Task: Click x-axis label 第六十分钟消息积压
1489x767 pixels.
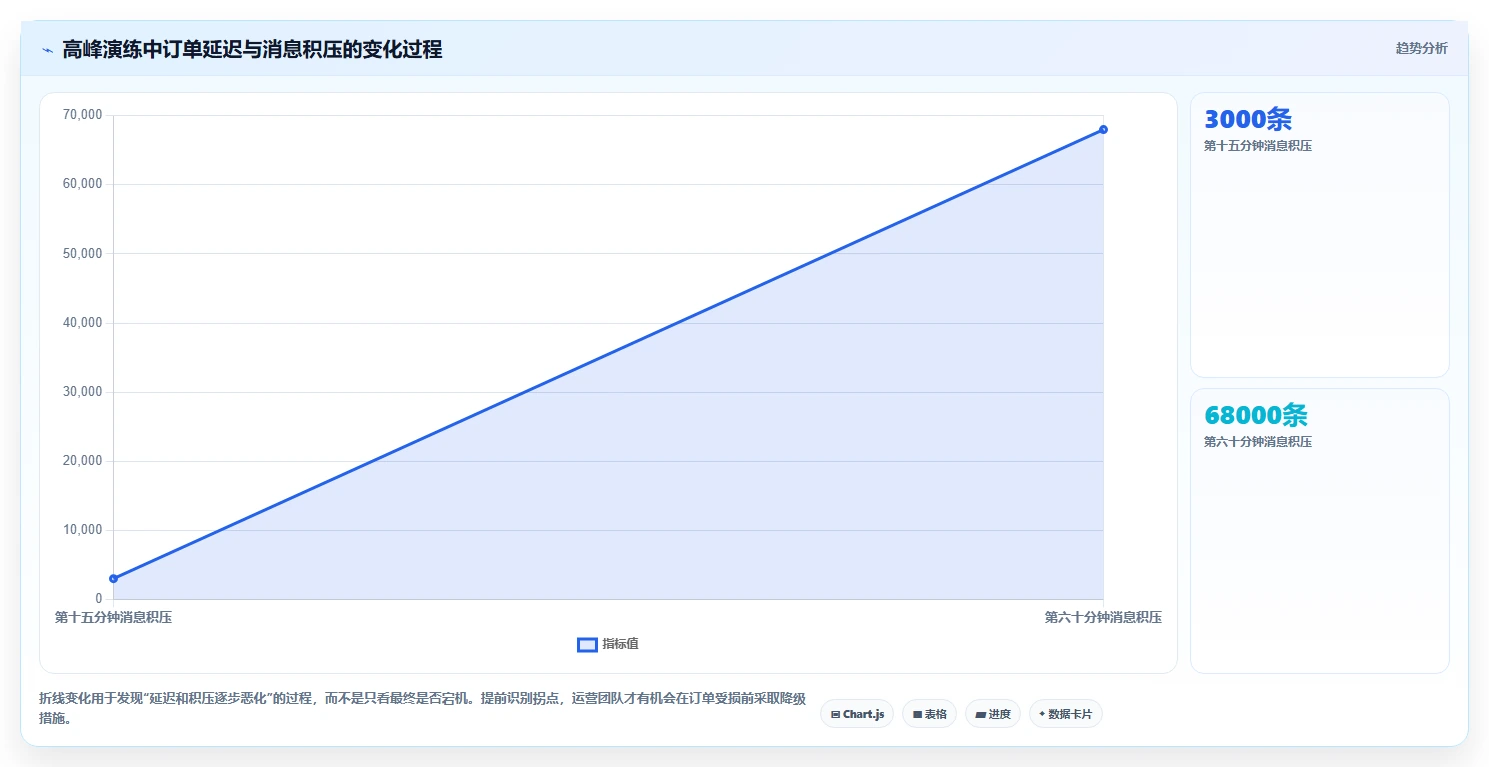Action: [1103, 617]
